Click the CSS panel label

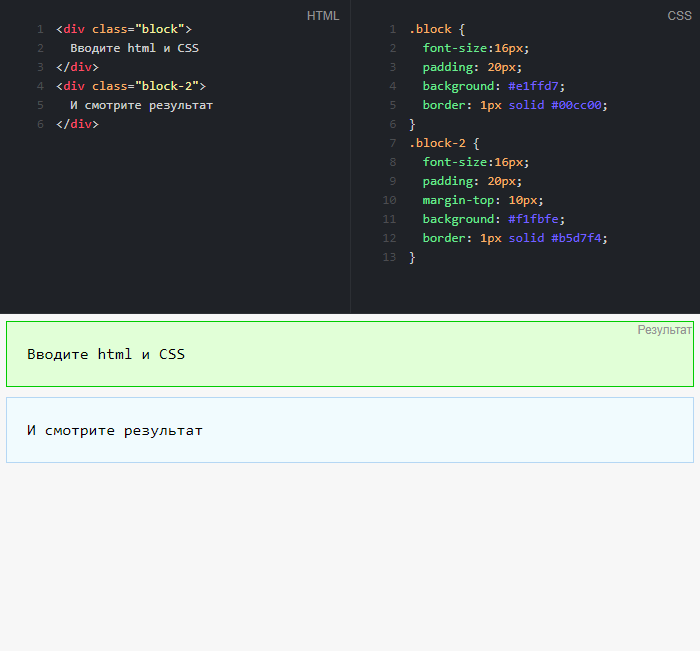(x=679, y=16)
